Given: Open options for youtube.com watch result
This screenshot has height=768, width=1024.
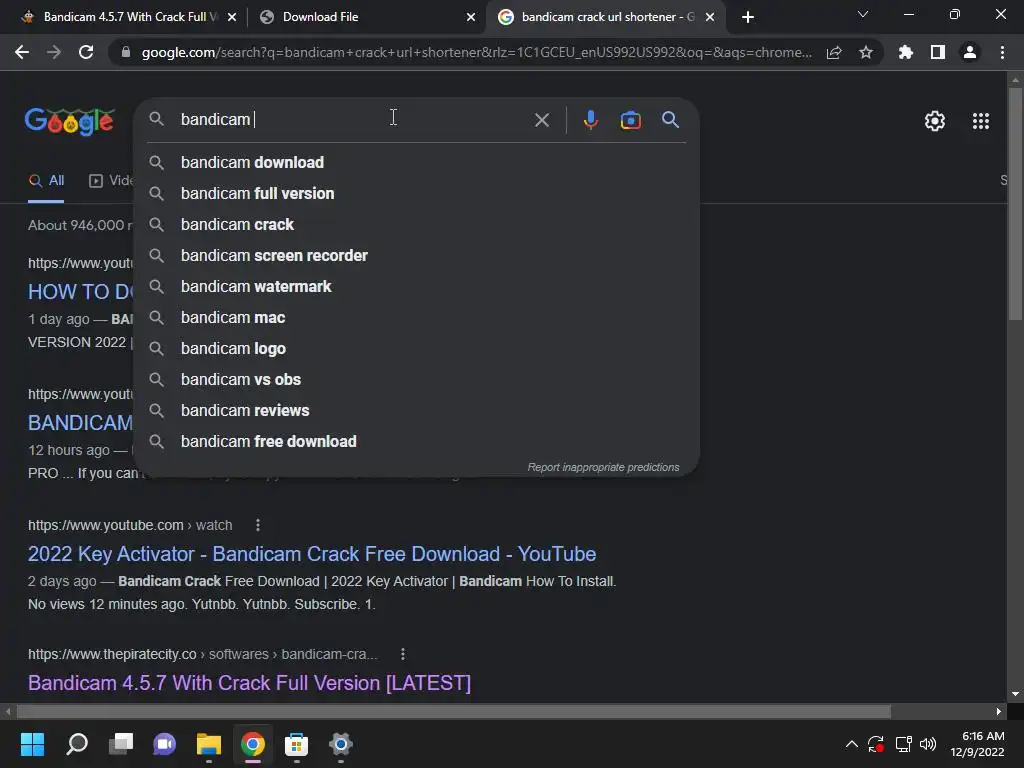Looking at the screenshot, I should 258,525.
